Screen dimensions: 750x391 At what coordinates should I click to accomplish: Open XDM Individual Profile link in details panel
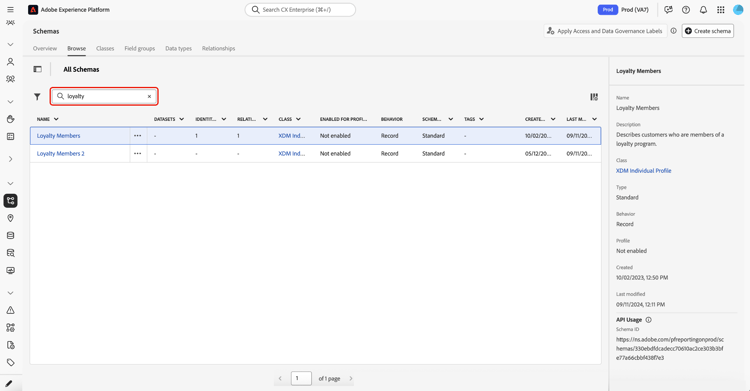tap(643, 171)
